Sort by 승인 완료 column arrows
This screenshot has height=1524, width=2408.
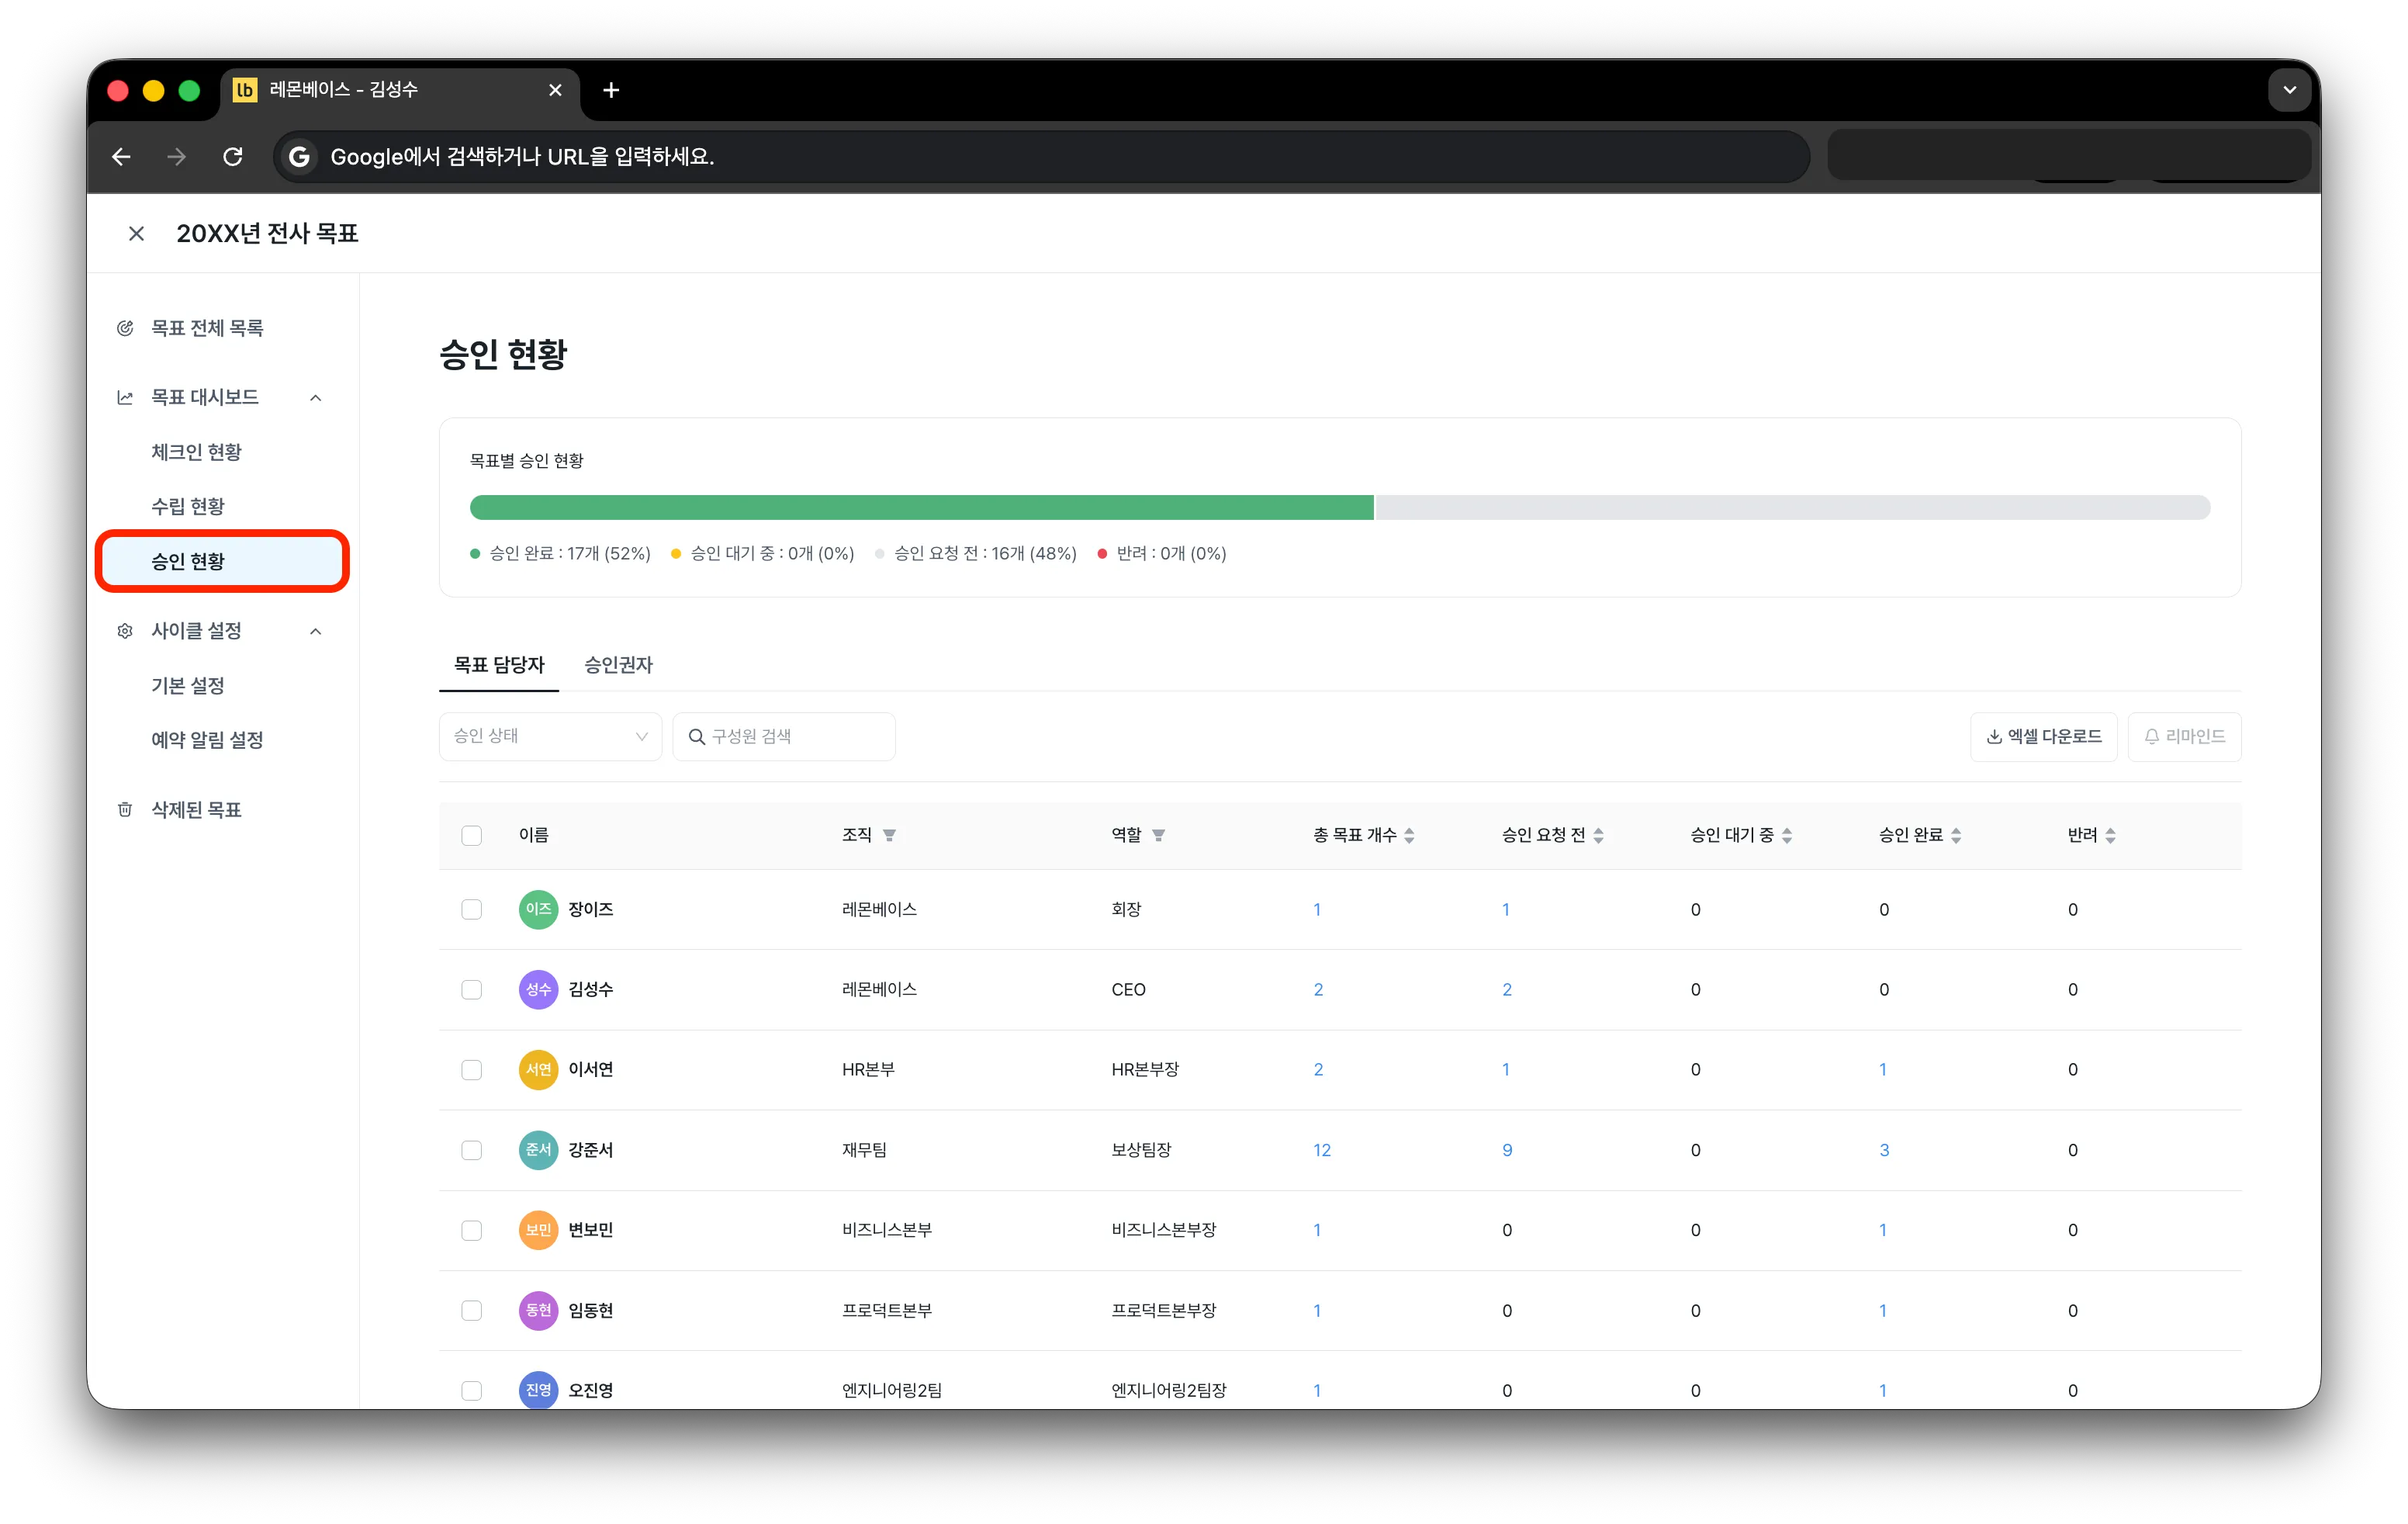[x=1956, y=835]
